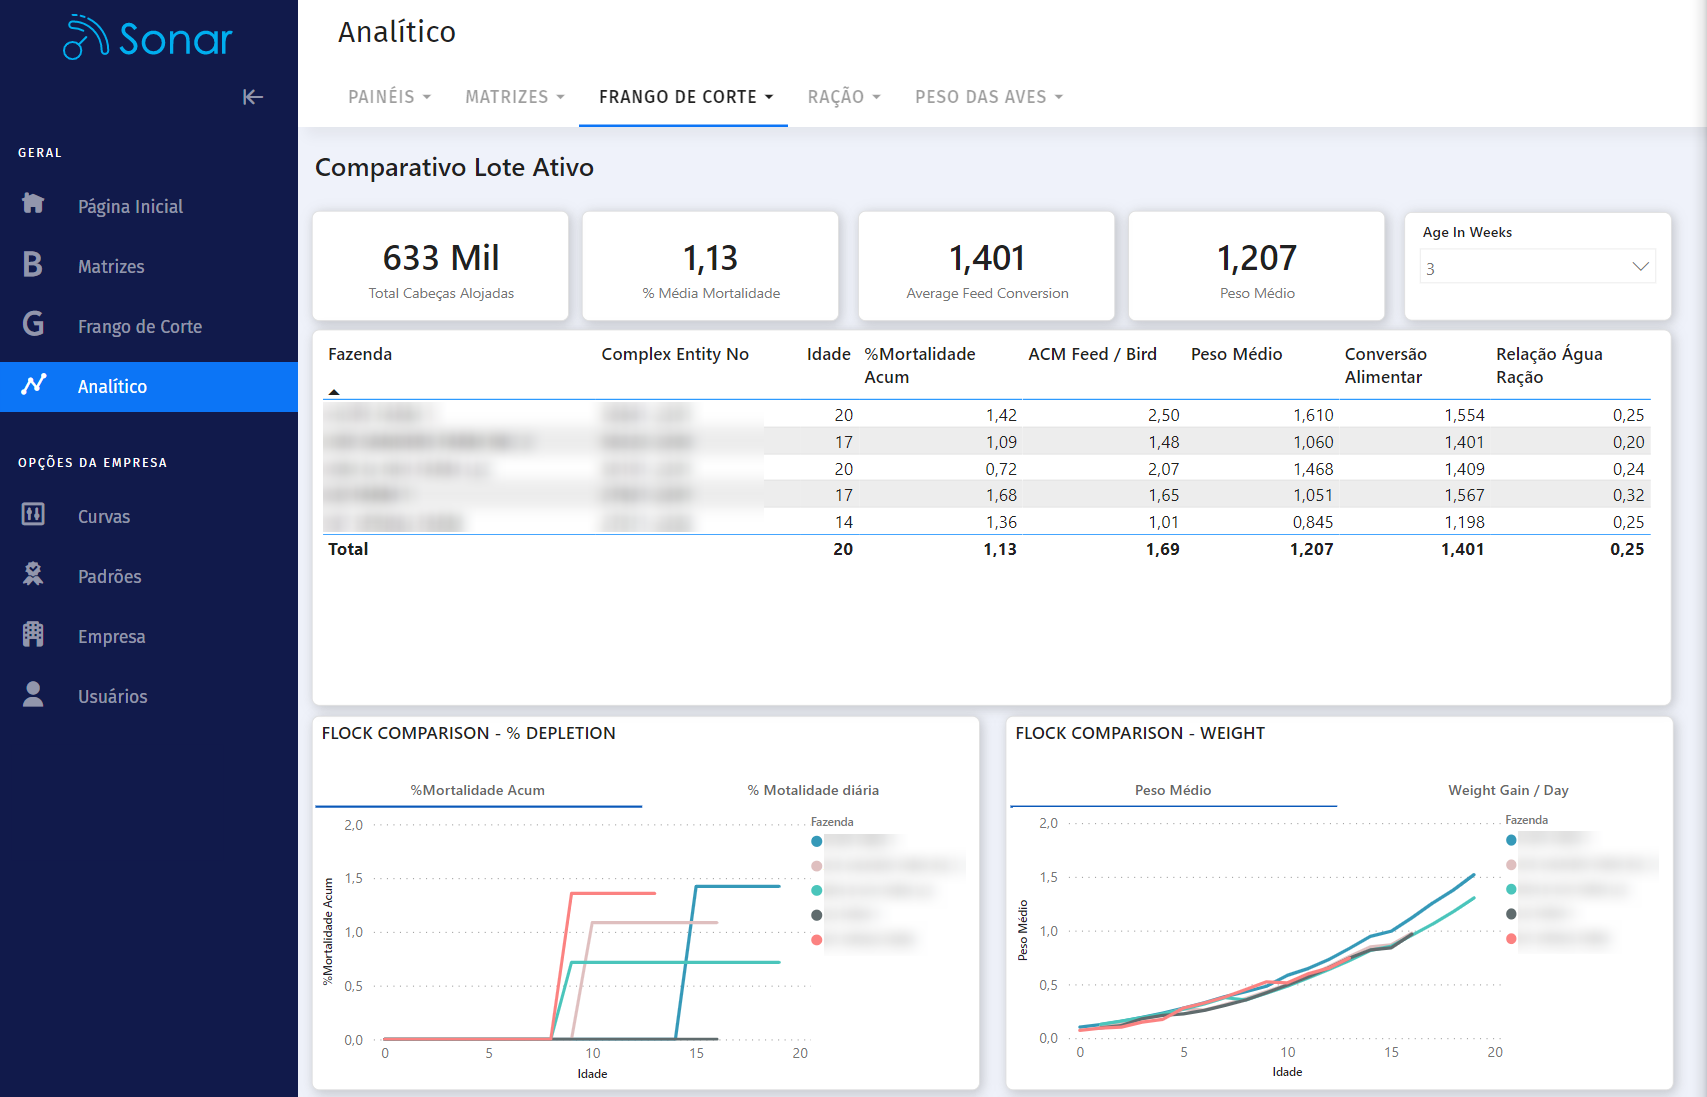This screenshot has height=1097, width=1707.
Task: Sort by Peso Médio column header
Action: pyautogui.click(x=1236, y=354)
